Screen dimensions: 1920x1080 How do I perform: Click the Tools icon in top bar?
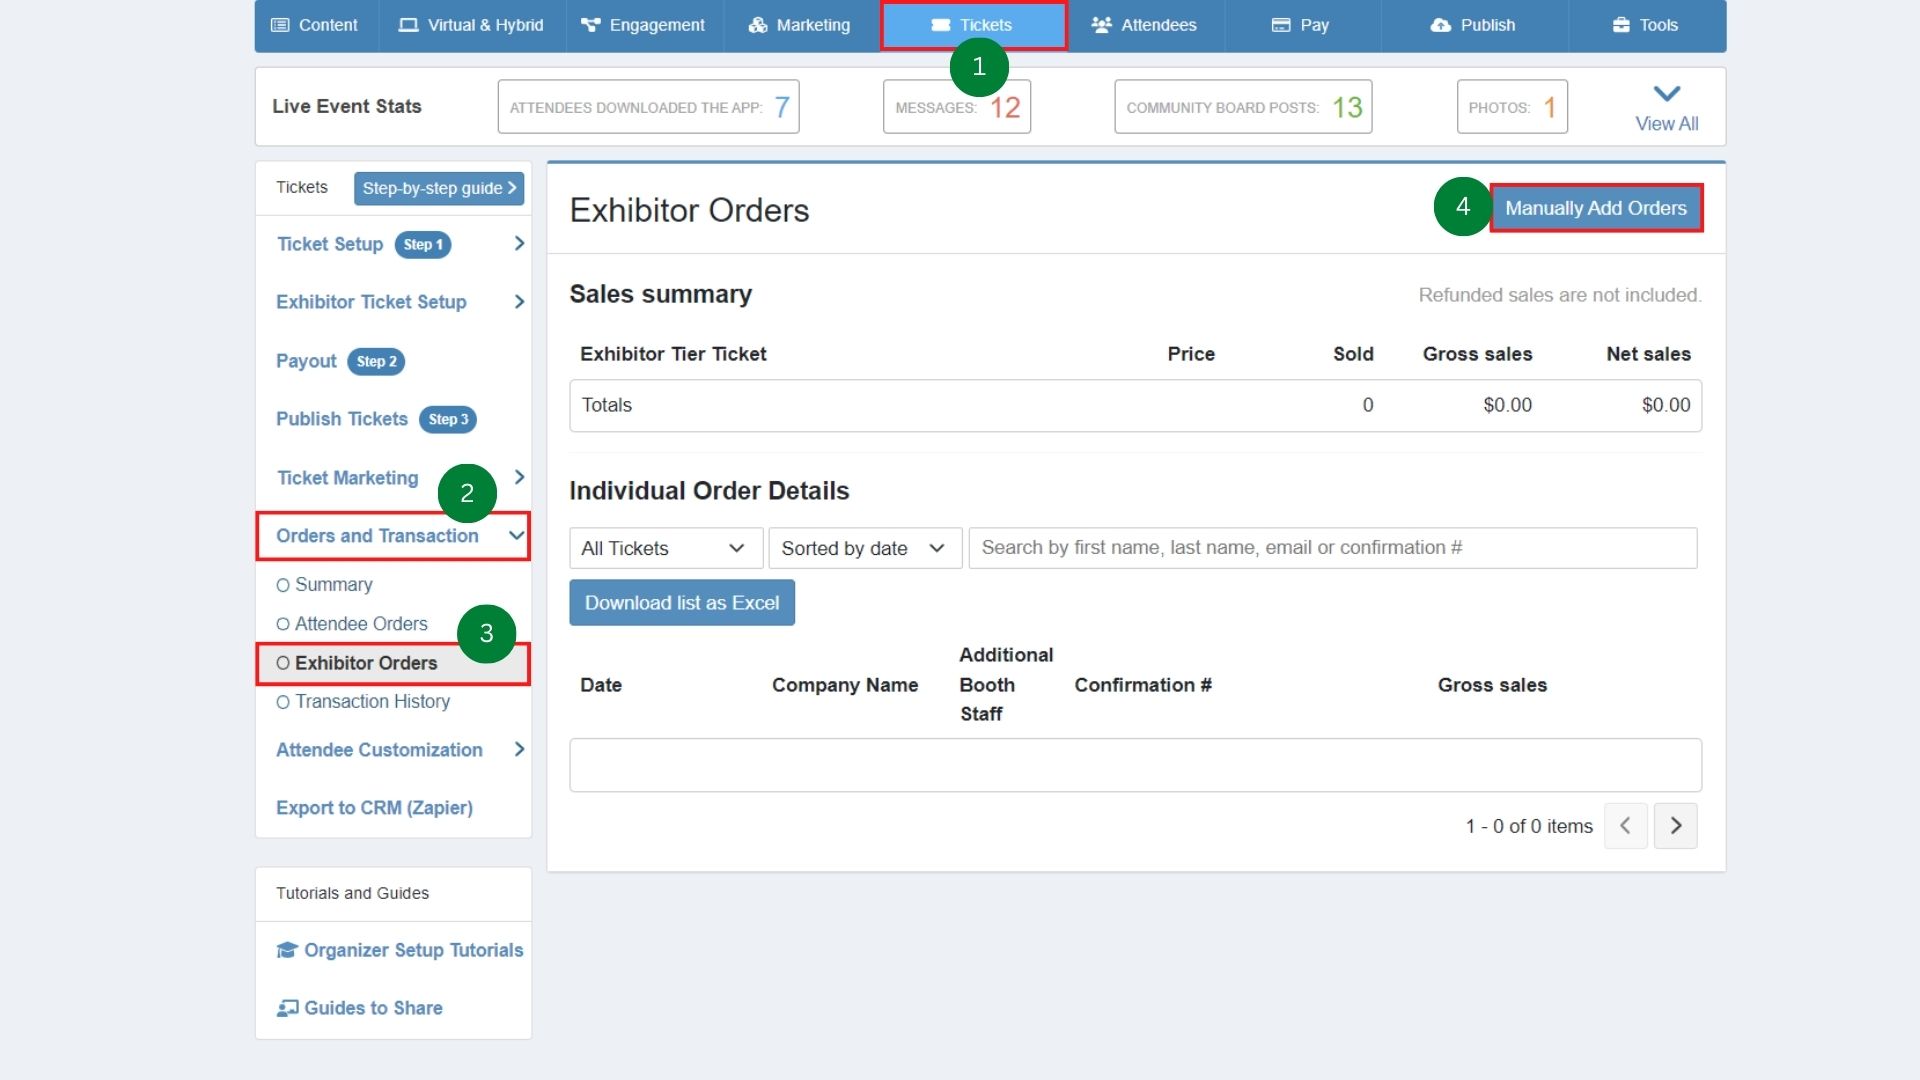1620,25
